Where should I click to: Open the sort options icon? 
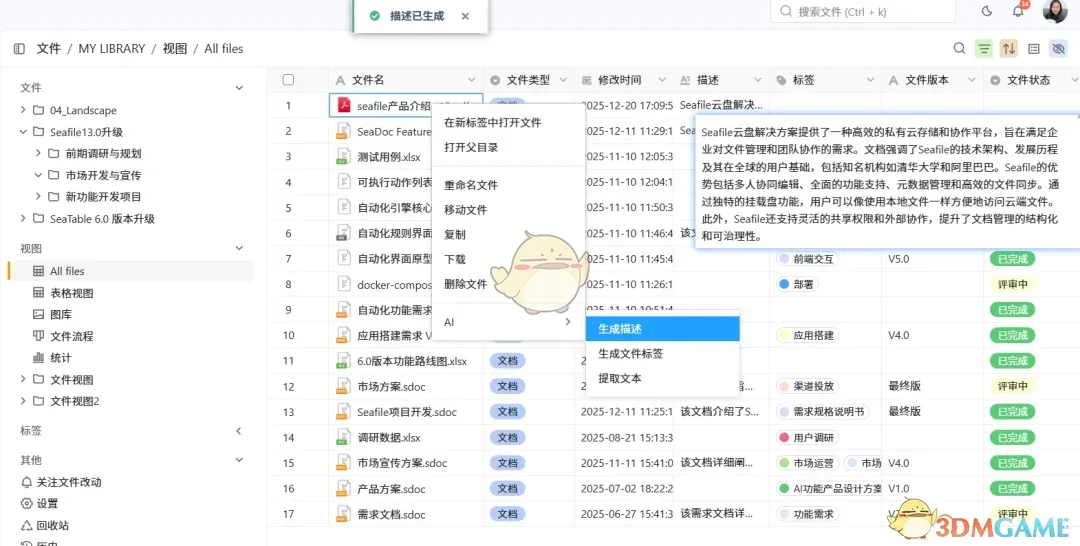(1009, 49)
